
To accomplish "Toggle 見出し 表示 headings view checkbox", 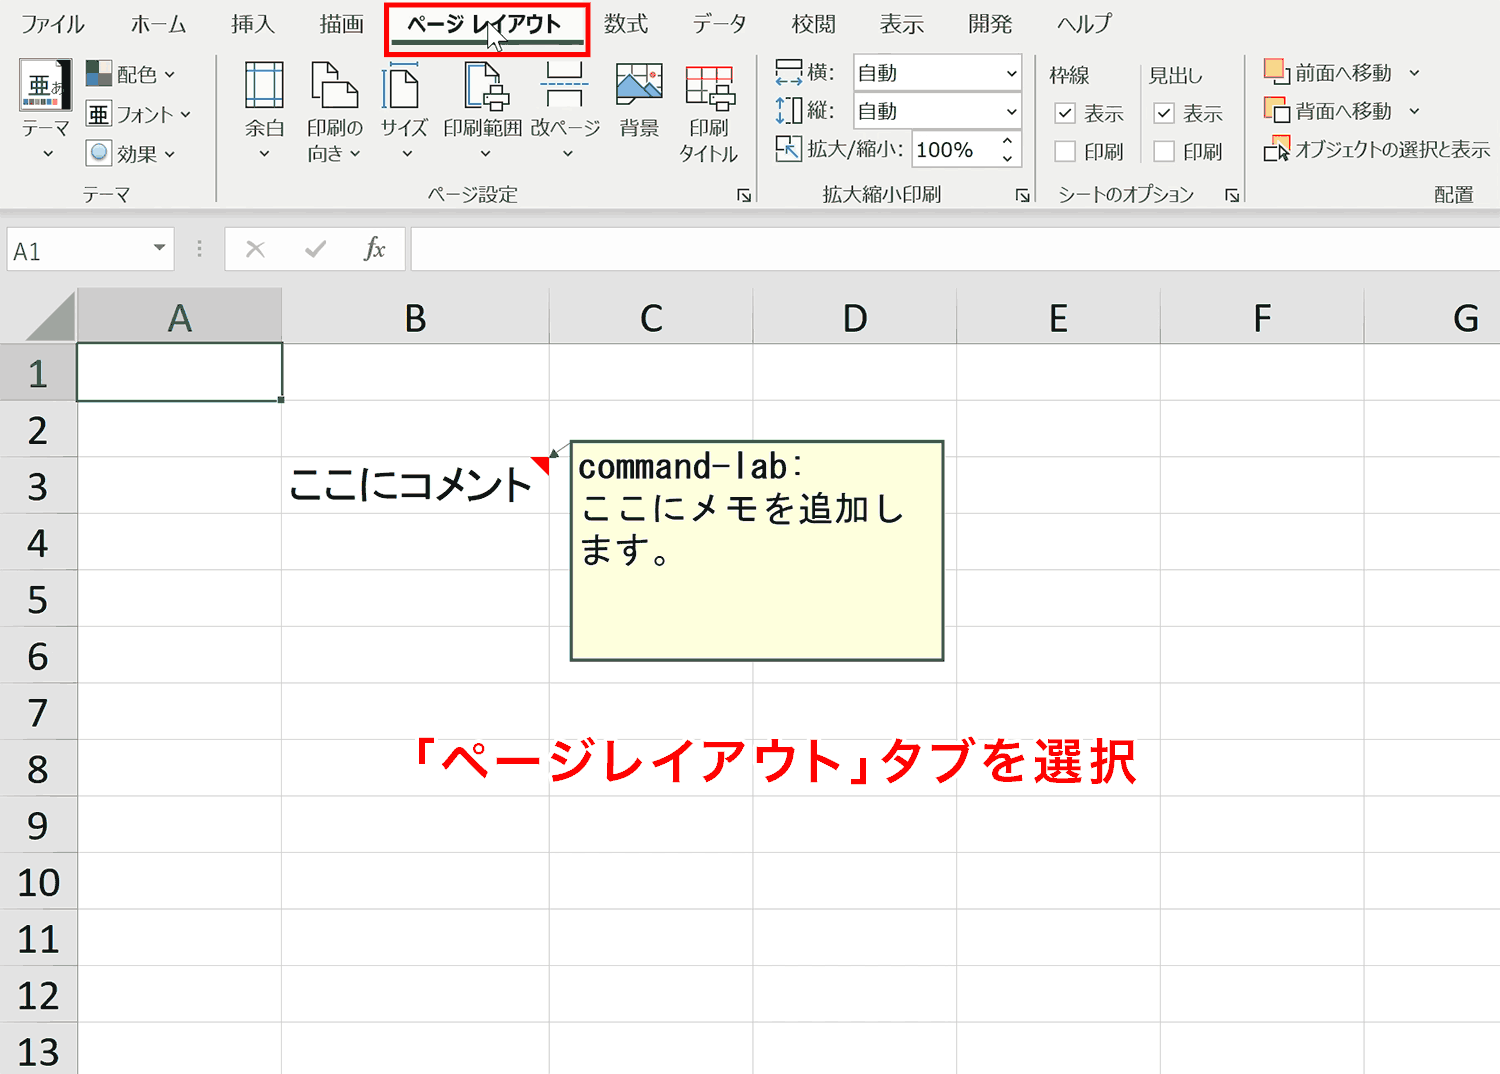I will tap(1164, 113).
